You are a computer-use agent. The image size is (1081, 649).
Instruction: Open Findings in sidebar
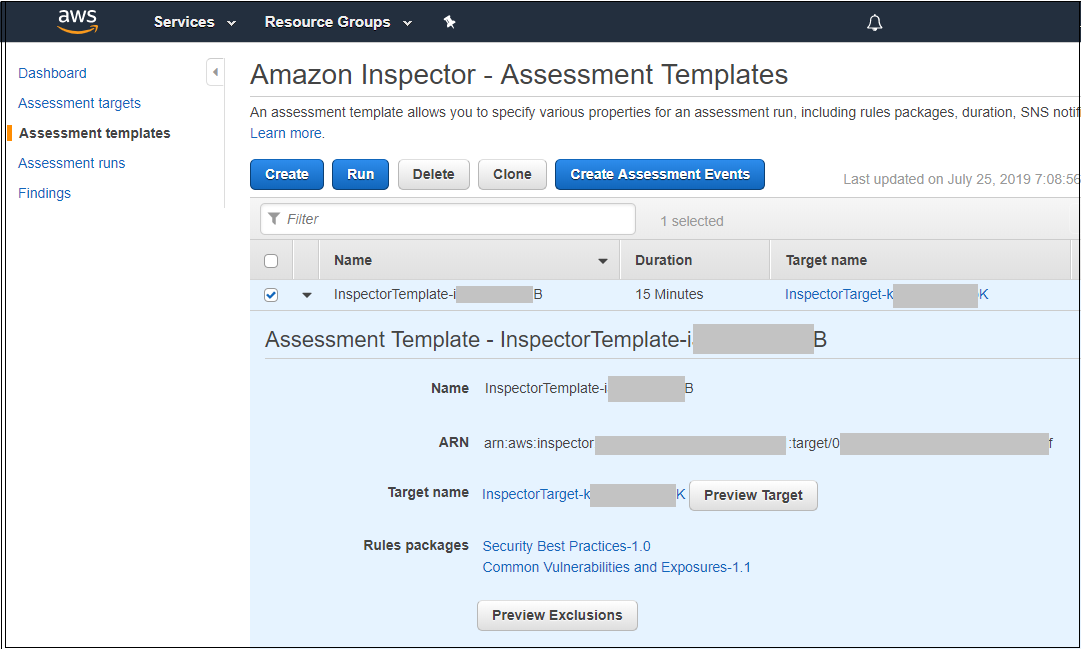pyautogui.click(x=44, y=193)
